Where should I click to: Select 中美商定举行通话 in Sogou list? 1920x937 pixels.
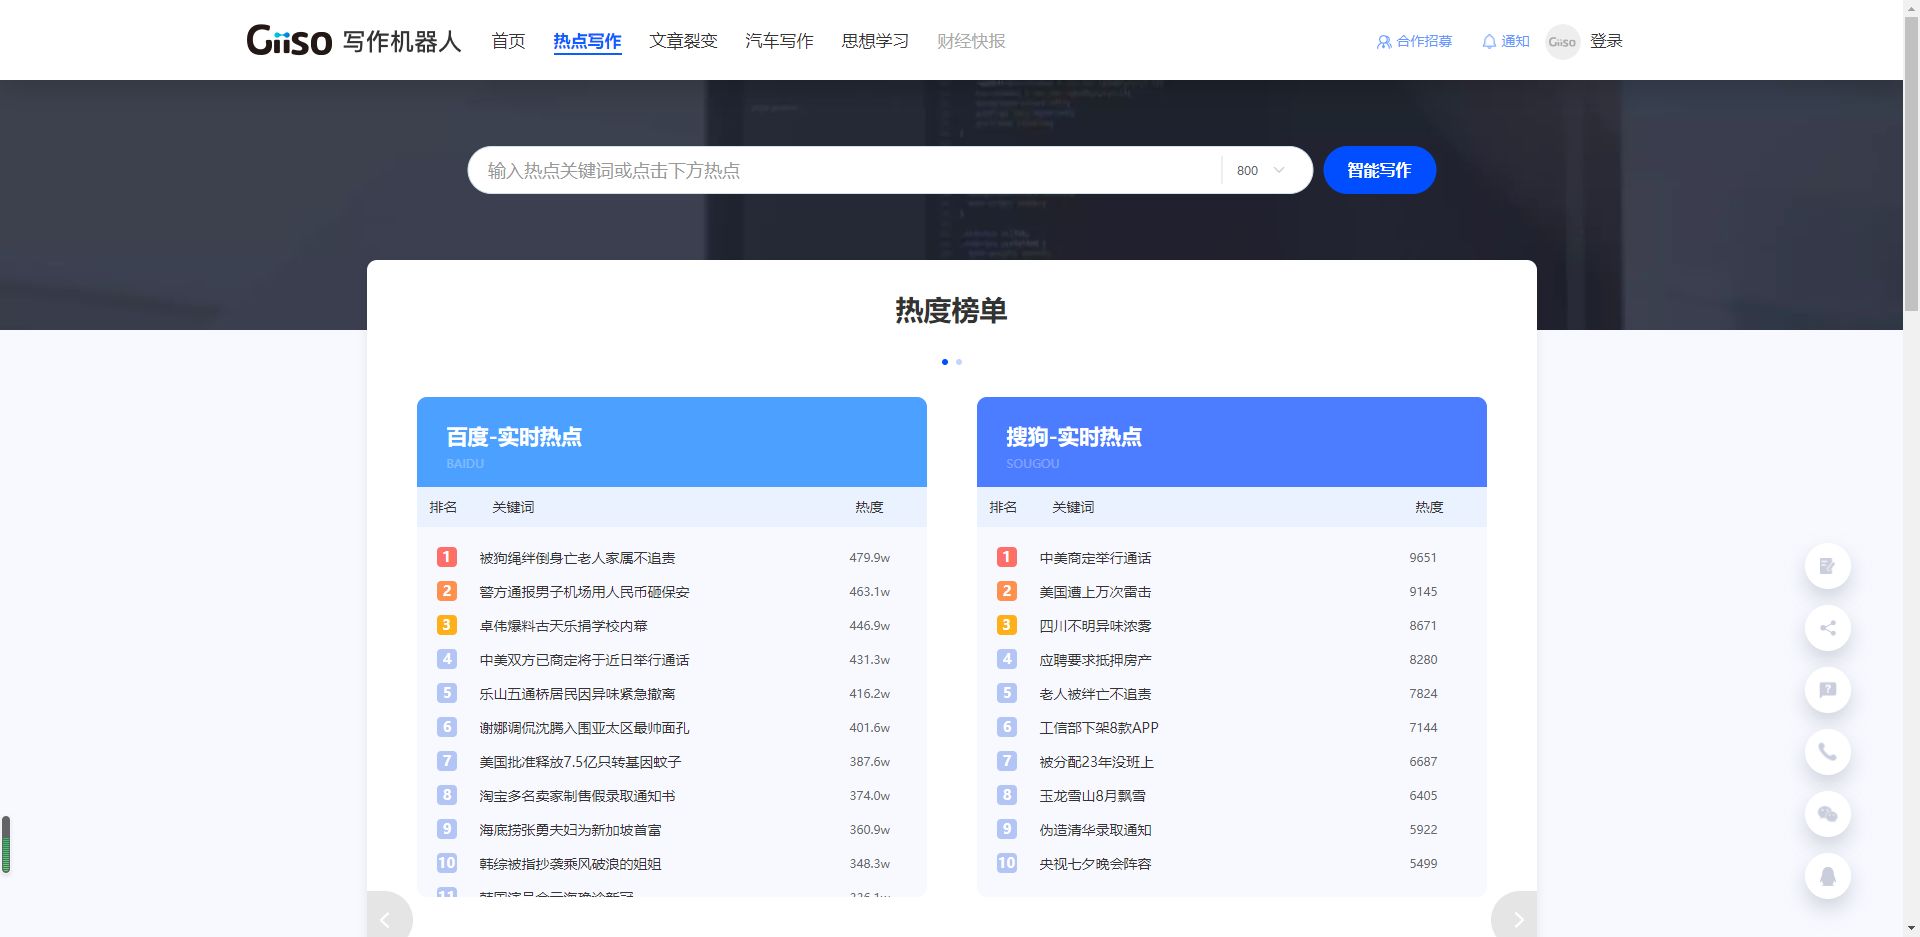(x=1095, y=558)
